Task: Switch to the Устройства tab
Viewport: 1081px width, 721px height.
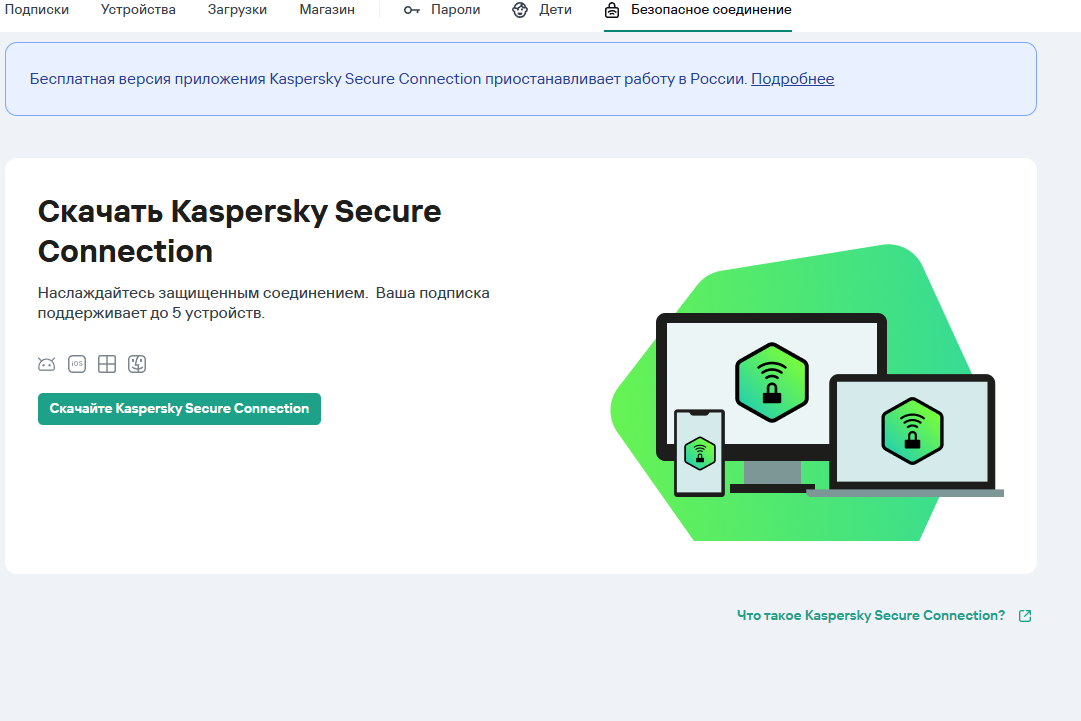Action: coord(138,10)
